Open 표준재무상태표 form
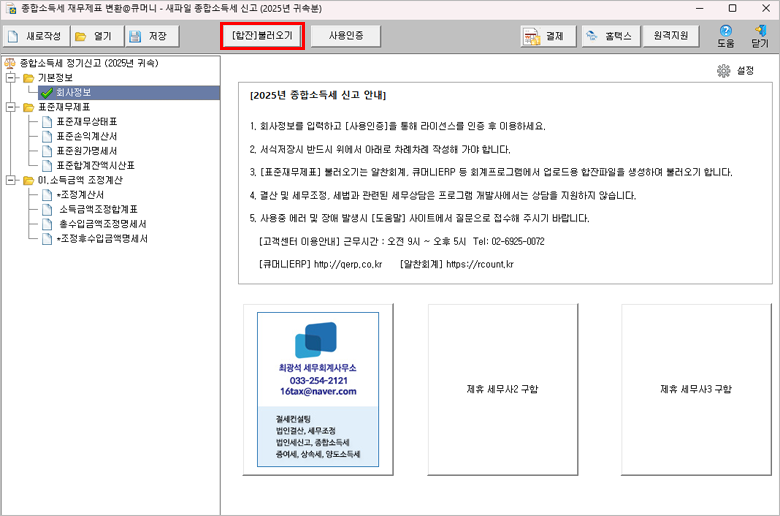 click(87, 122)
